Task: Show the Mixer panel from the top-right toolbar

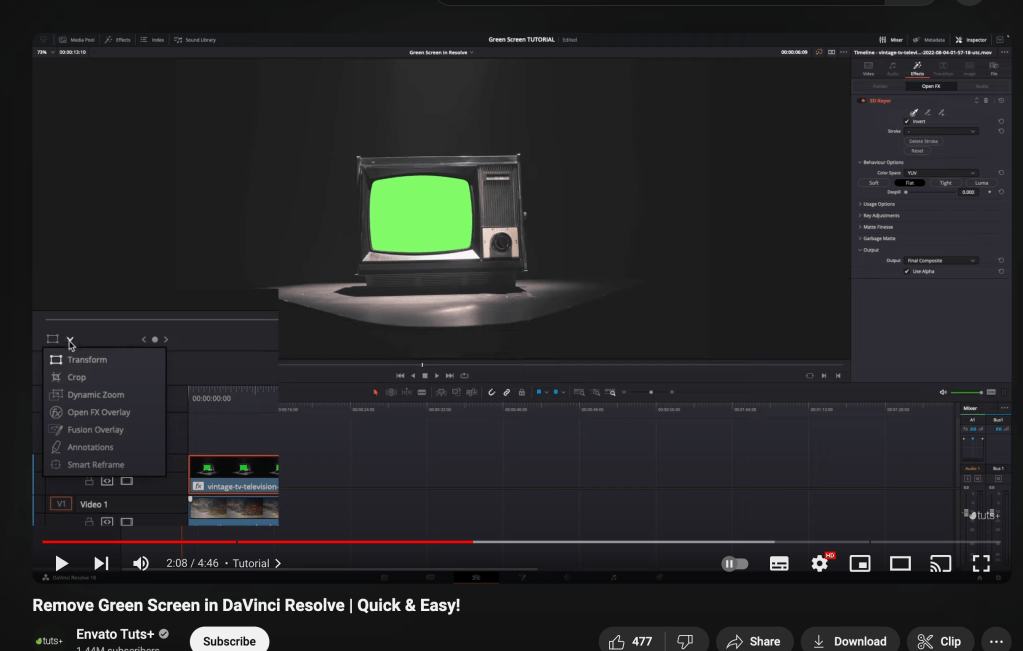Action: tap(891, 40)
